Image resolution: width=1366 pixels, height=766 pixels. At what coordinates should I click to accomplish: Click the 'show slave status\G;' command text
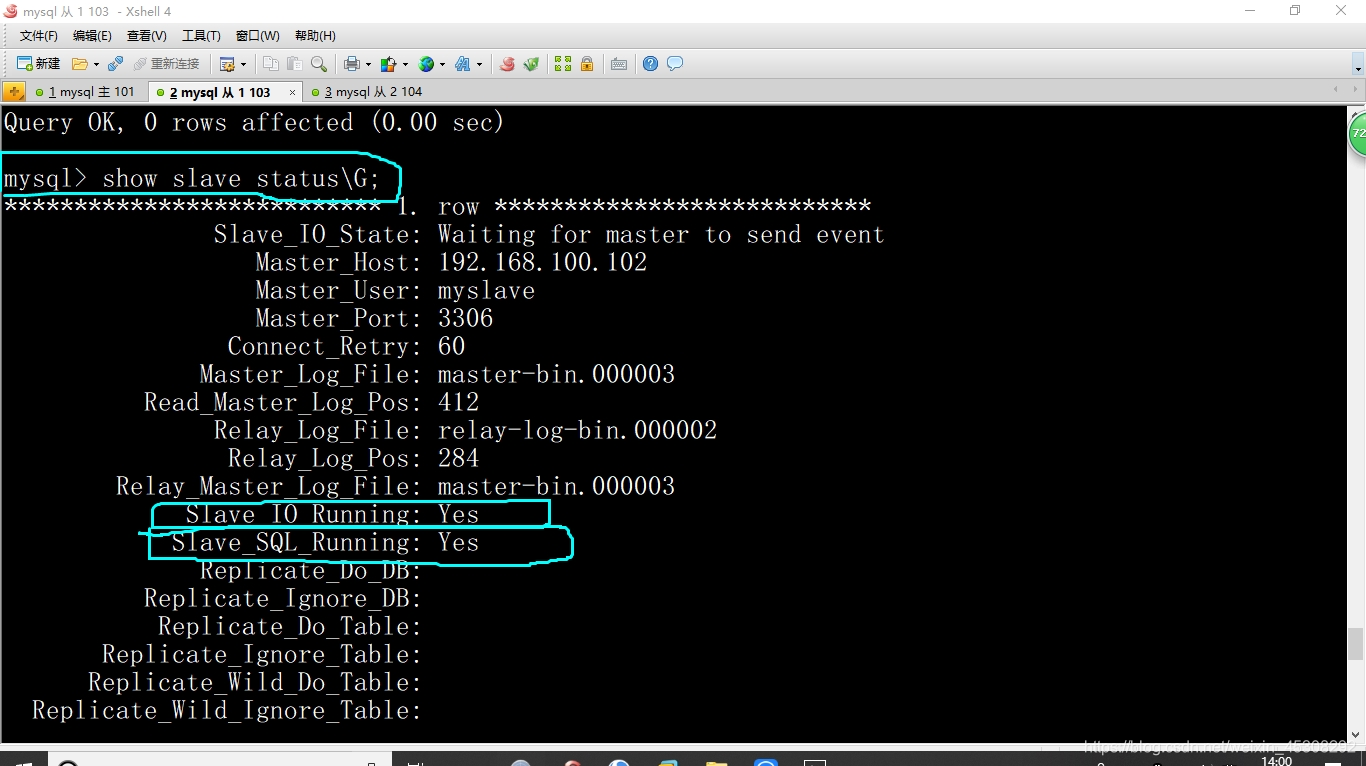tap(241, 179)
